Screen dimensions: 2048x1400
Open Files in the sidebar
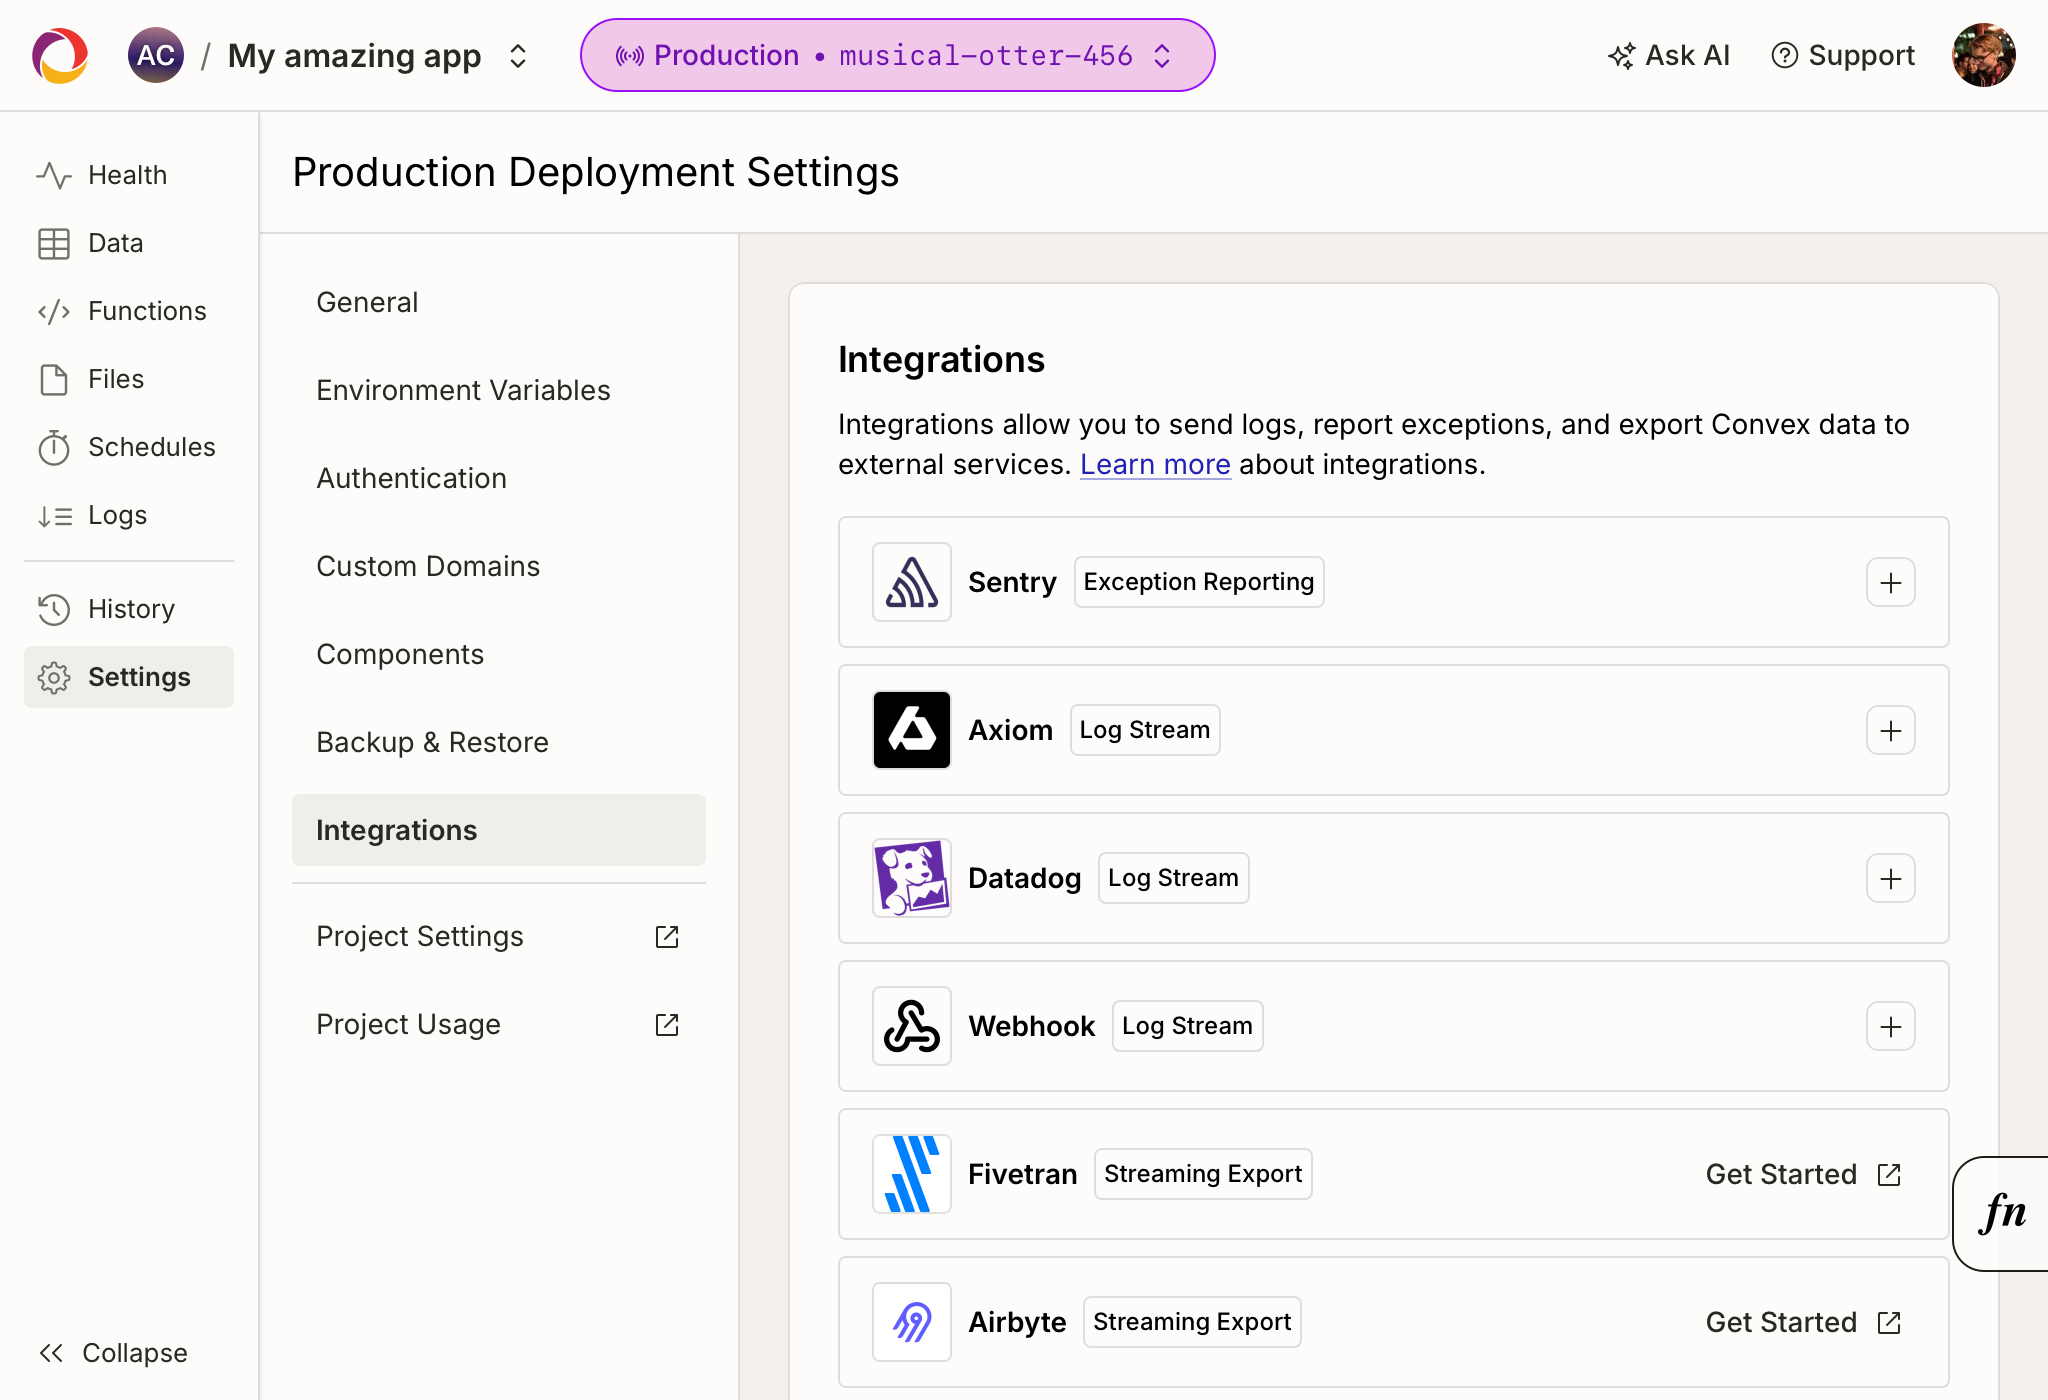[x=129, y=379]
